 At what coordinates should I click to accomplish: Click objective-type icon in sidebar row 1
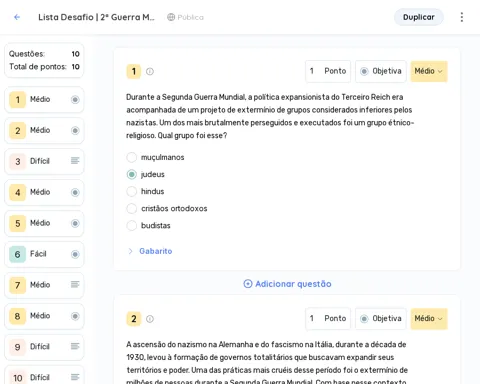pyautogui.click(x=75, y=99)
